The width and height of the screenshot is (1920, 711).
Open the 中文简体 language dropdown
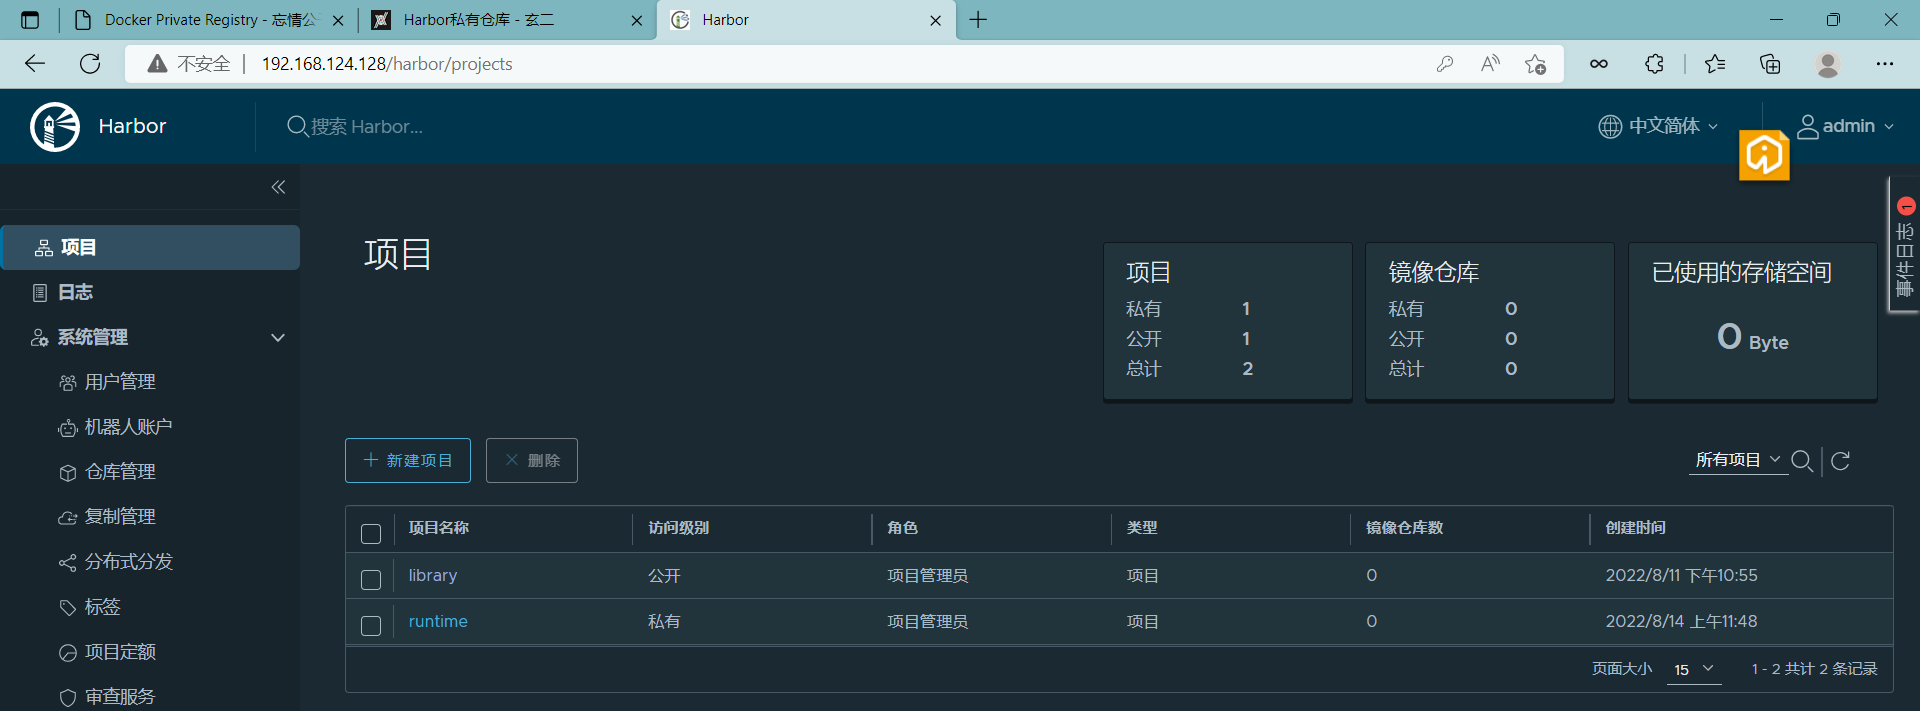tap(1658, 126)
